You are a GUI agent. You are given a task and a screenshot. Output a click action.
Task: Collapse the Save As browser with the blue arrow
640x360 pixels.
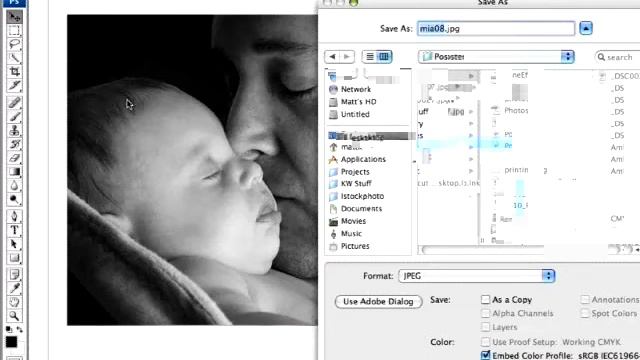586,29
